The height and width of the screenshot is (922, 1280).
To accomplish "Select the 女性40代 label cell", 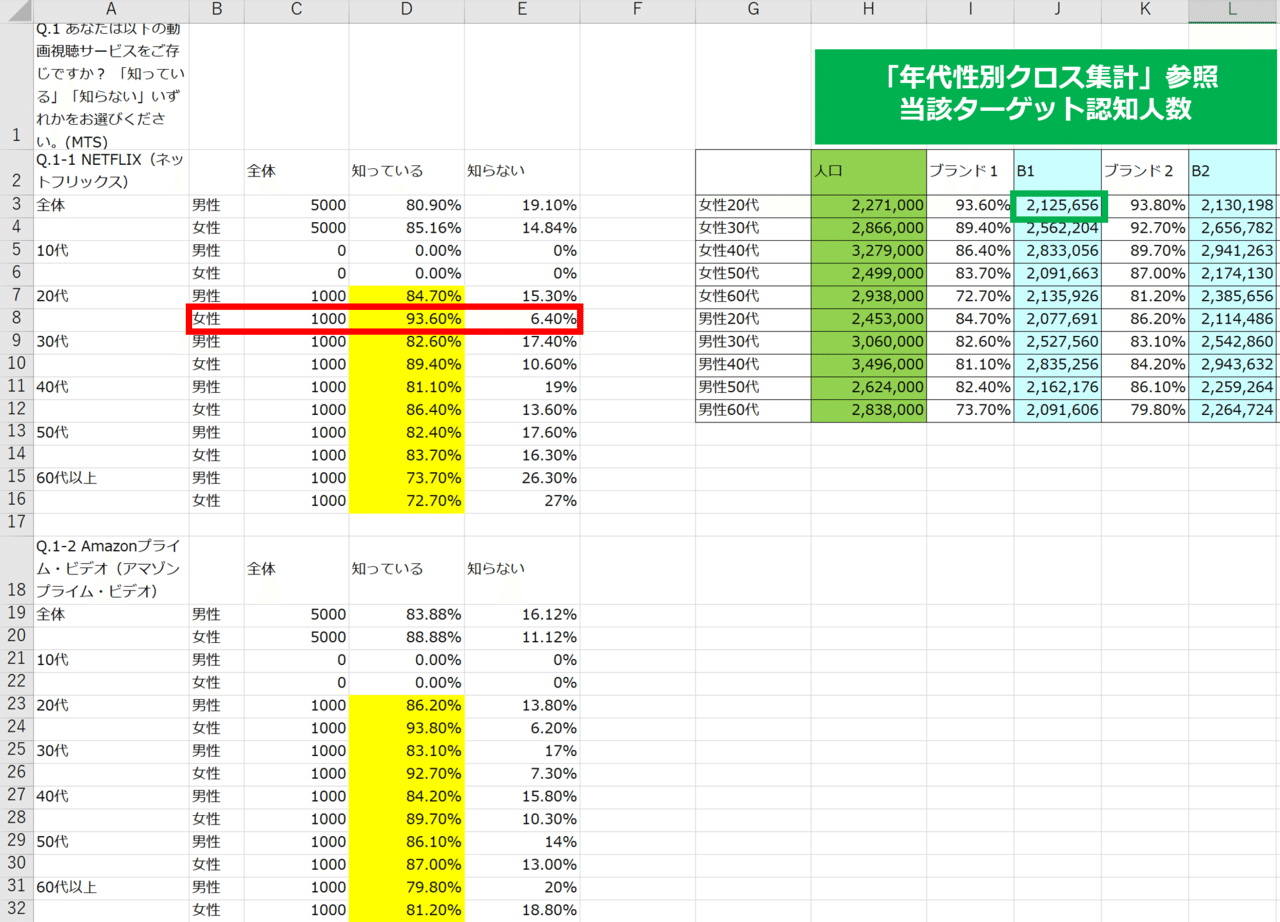I will point(753,251).
